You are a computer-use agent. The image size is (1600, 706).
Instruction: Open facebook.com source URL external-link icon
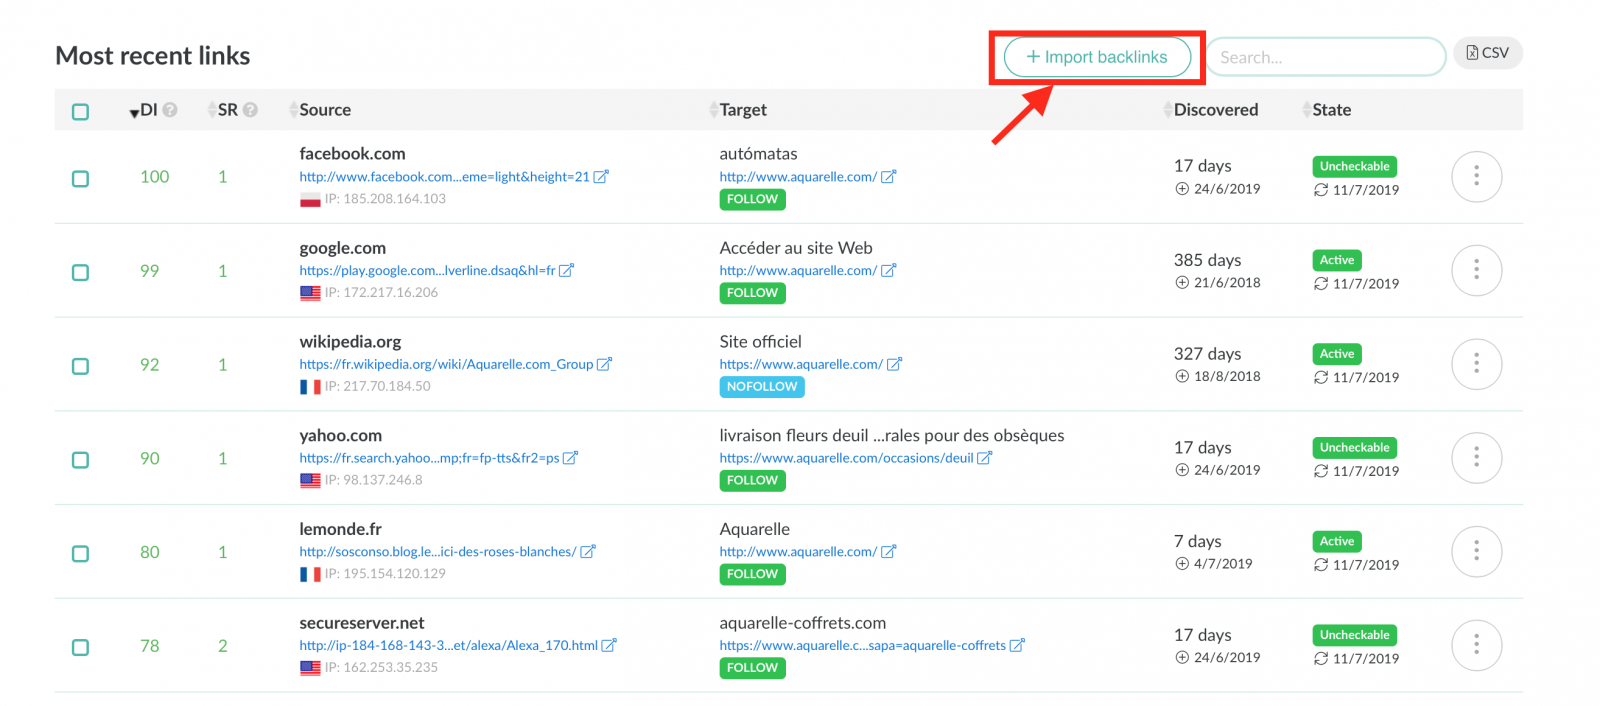[601, 177]
